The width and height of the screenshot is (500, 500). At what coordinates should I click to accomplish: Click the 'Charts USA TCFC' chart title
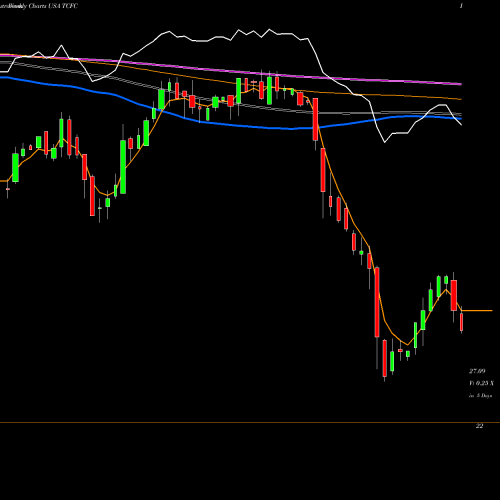tap(53, 6)
